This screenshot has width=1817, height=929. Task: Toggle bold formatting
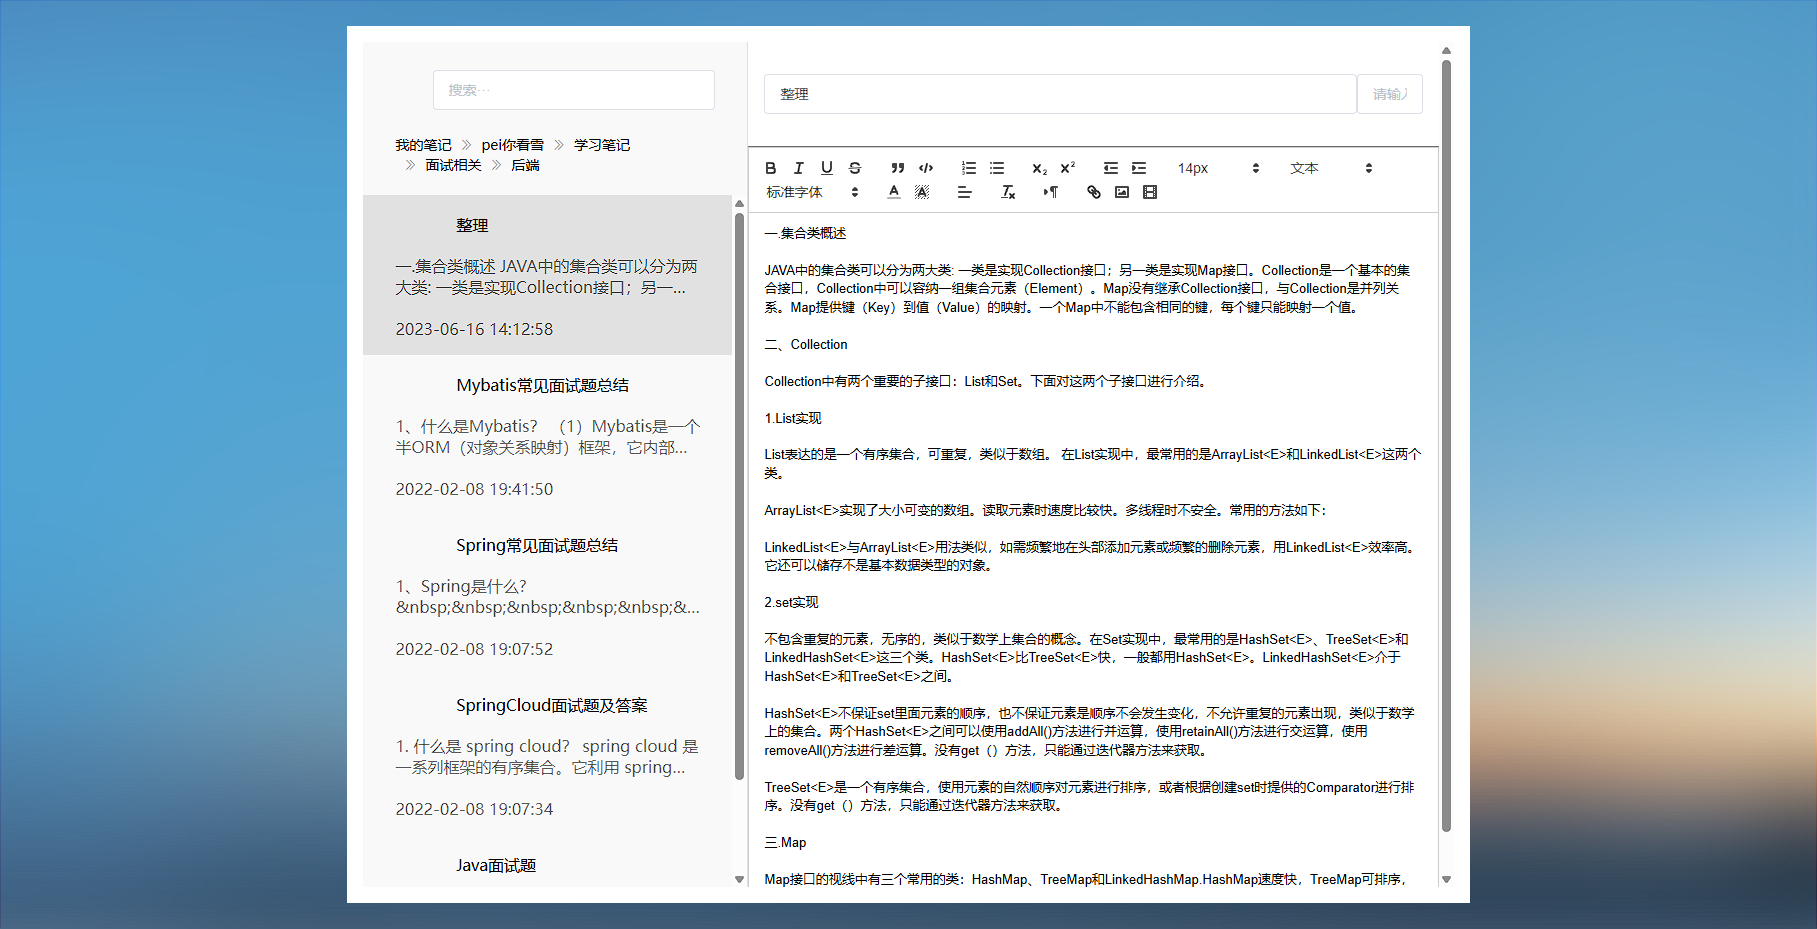point(771,168)
